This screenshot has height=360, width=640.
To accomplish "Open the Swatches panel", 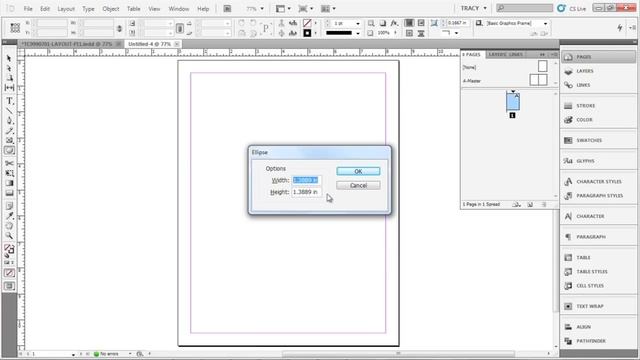I will tap(598, 140).
